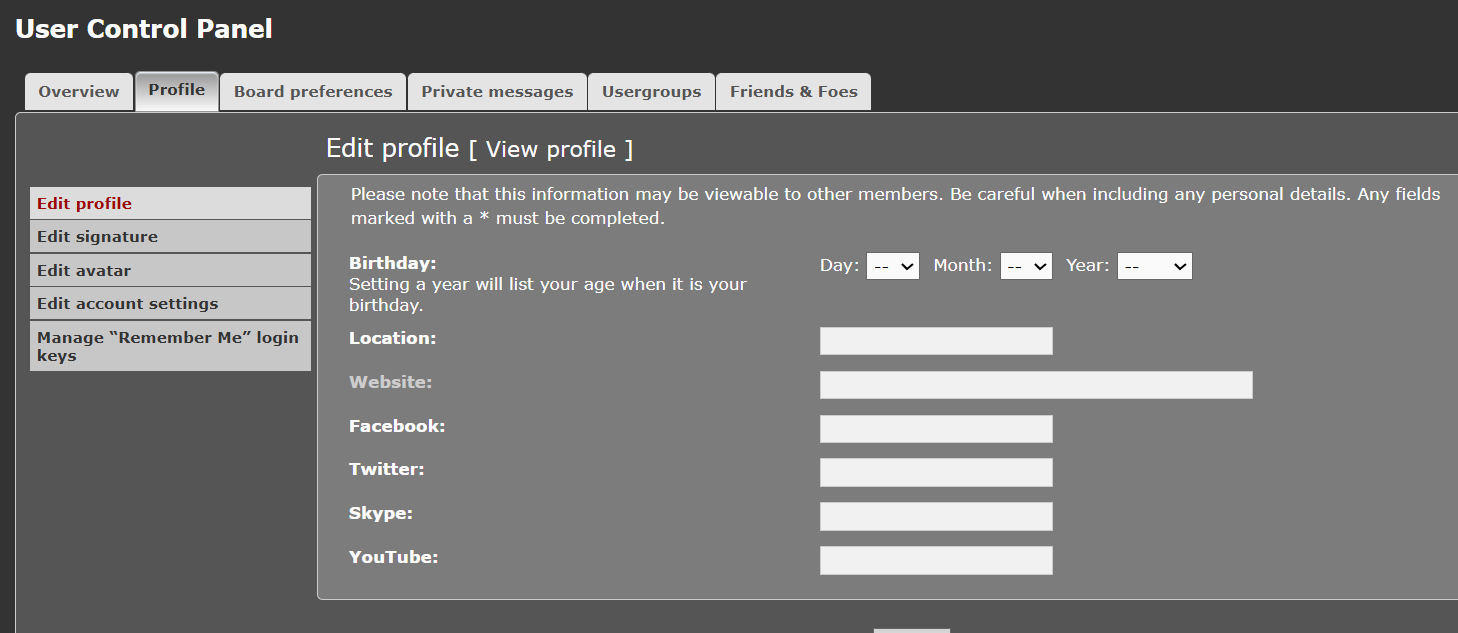Click the Twitter input field

click(x=936, y=472)
